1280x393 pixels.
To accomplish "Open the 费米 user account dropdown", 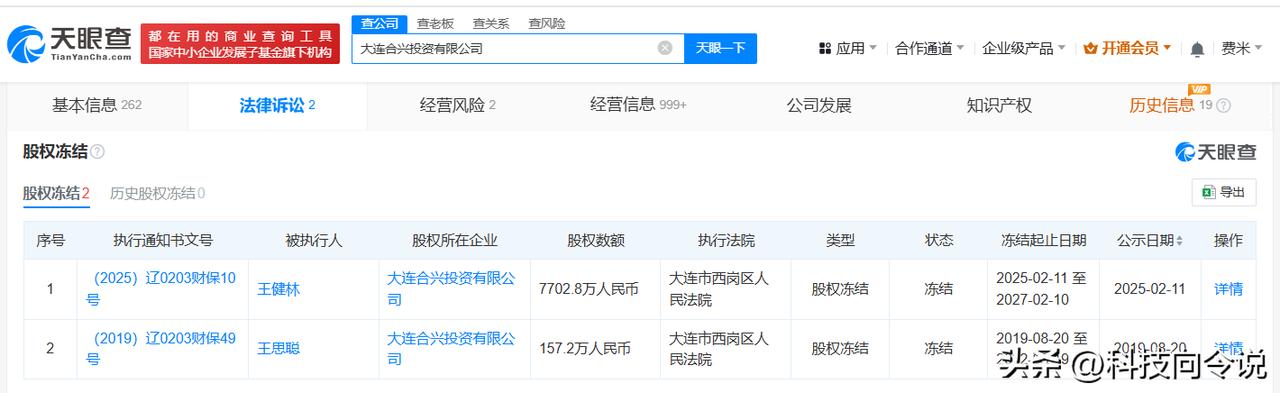I will [x=1242, y=48].
